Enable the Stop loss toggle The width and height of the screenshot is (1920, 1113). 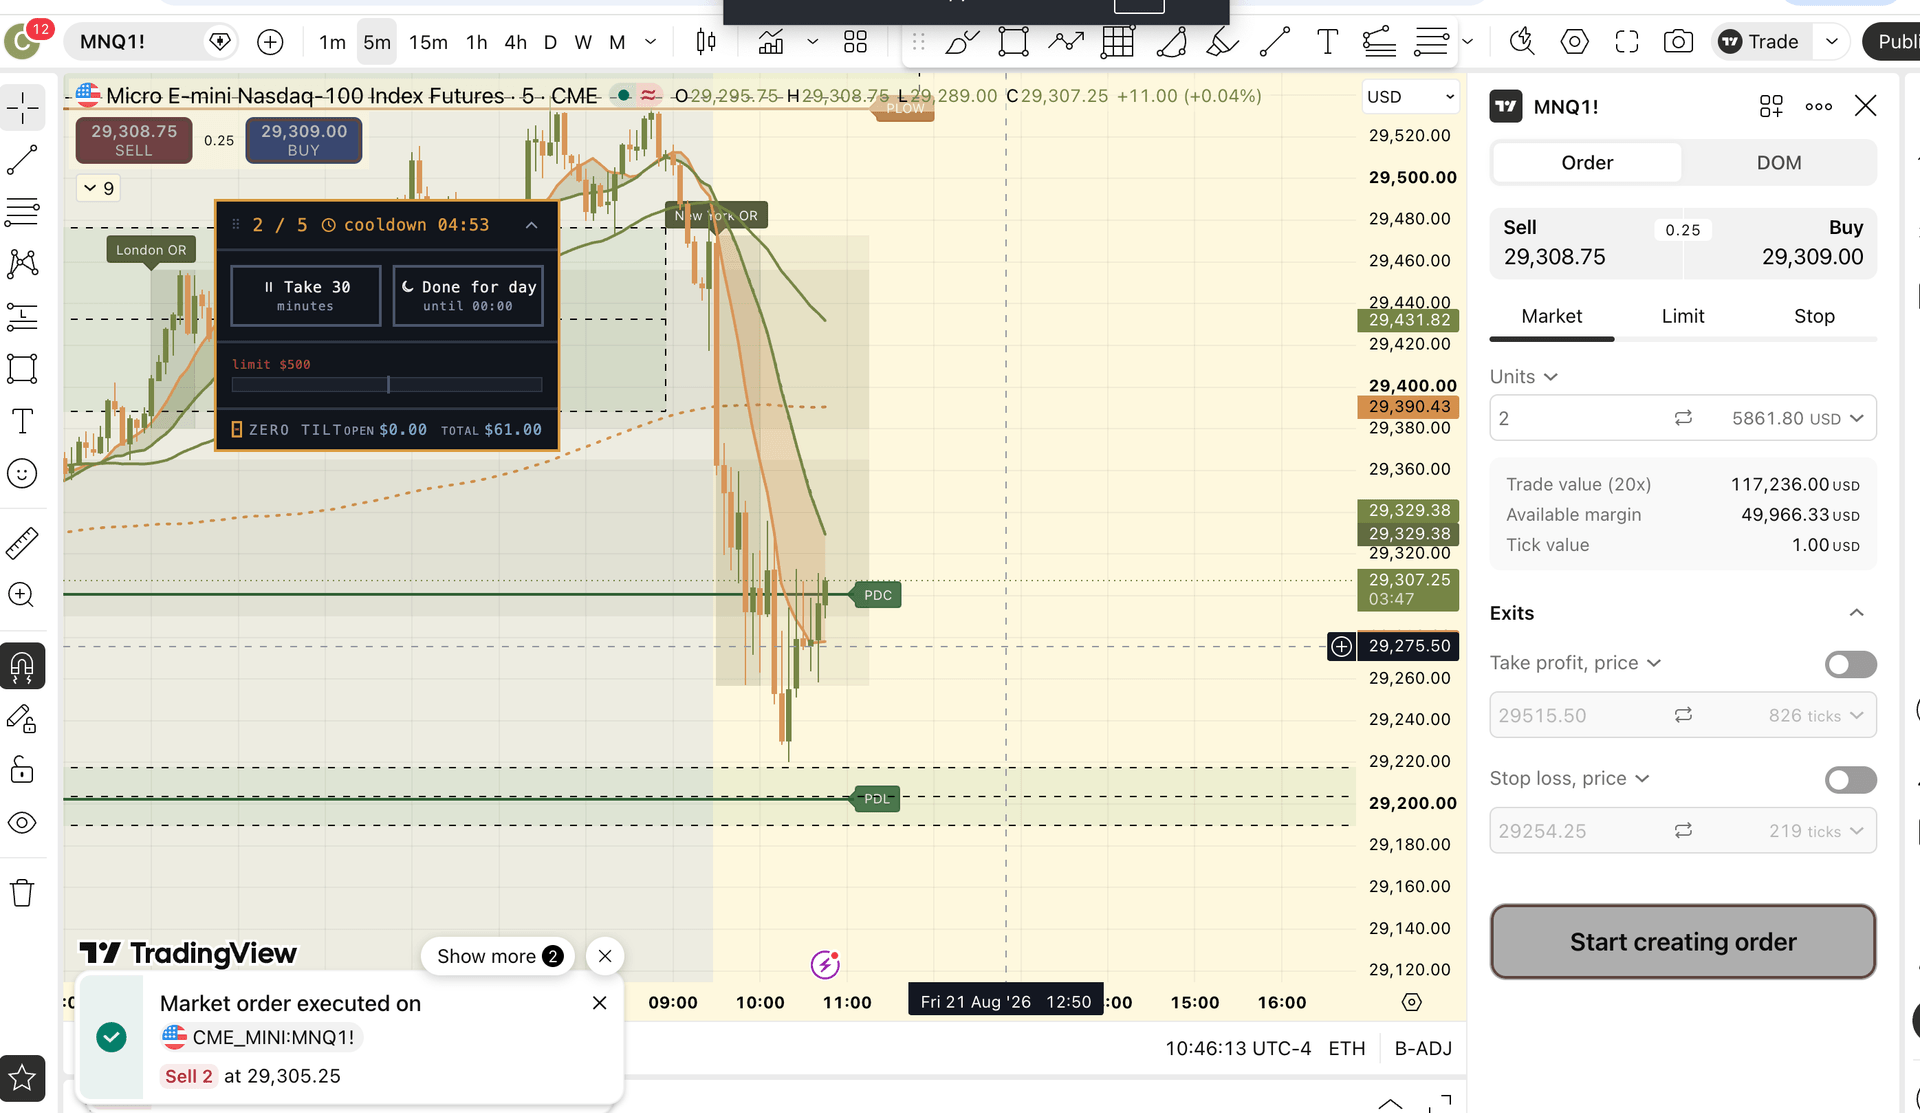point(1851,780)
